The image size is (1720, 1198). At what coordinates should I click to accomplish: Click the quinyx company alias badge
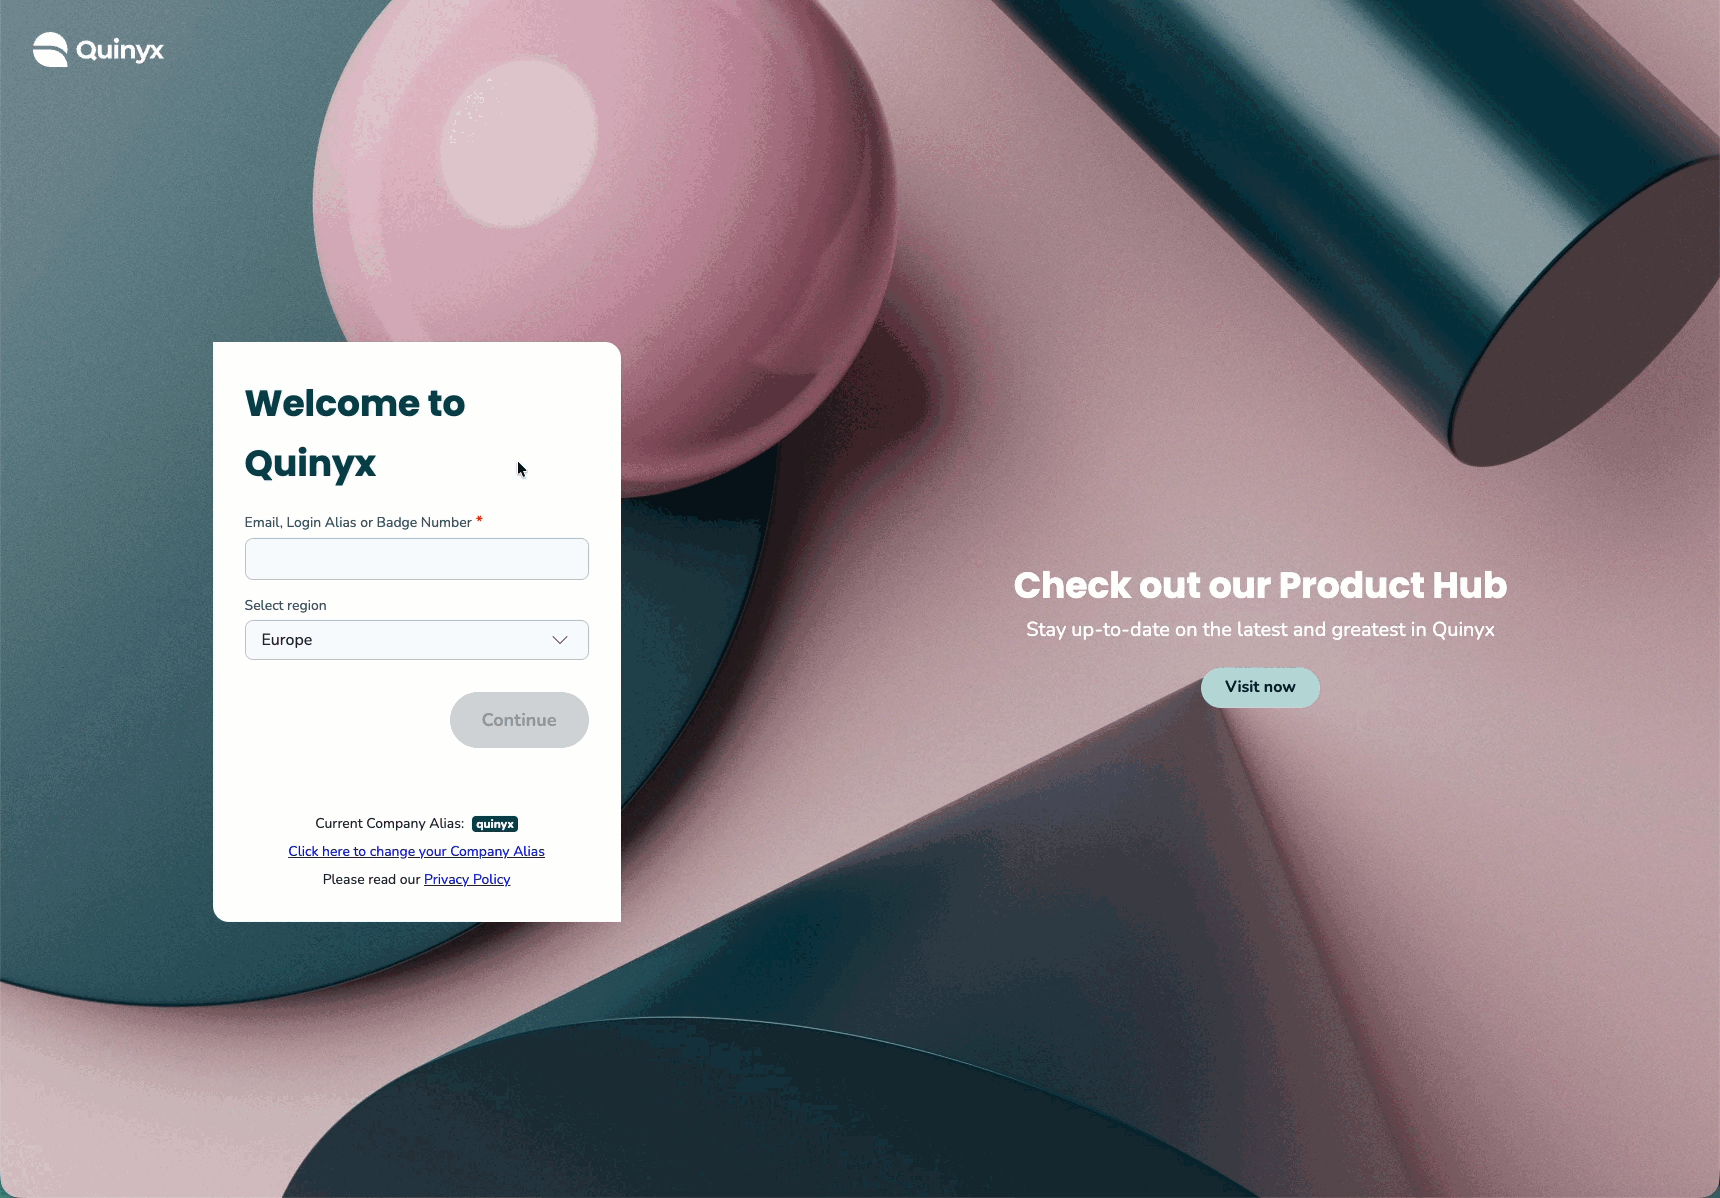[495, 824]
